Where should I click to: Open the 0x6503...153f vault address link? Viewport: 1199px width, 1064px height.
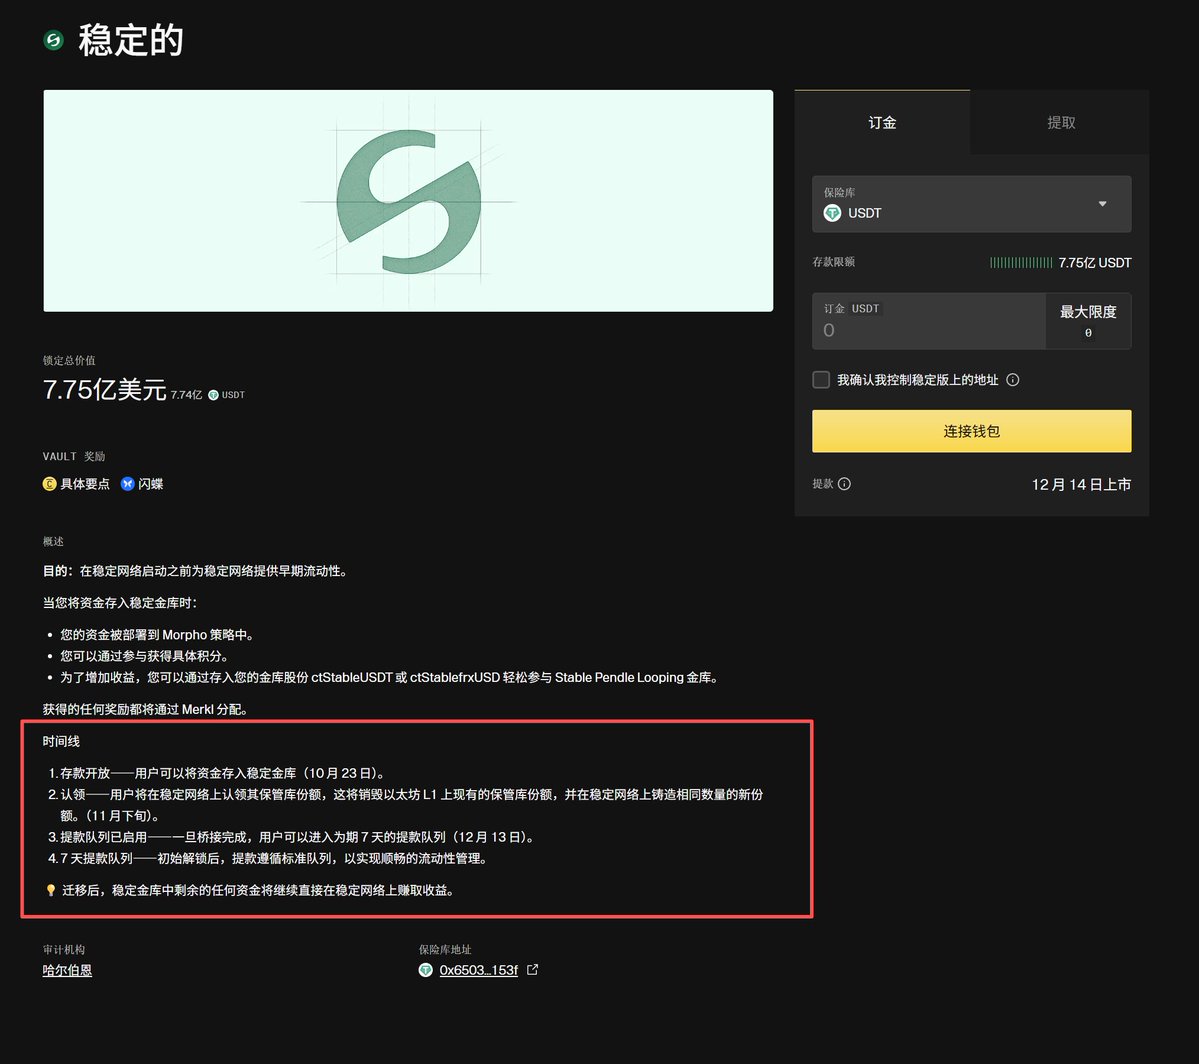pyautogui.click(x=478, y=971)
